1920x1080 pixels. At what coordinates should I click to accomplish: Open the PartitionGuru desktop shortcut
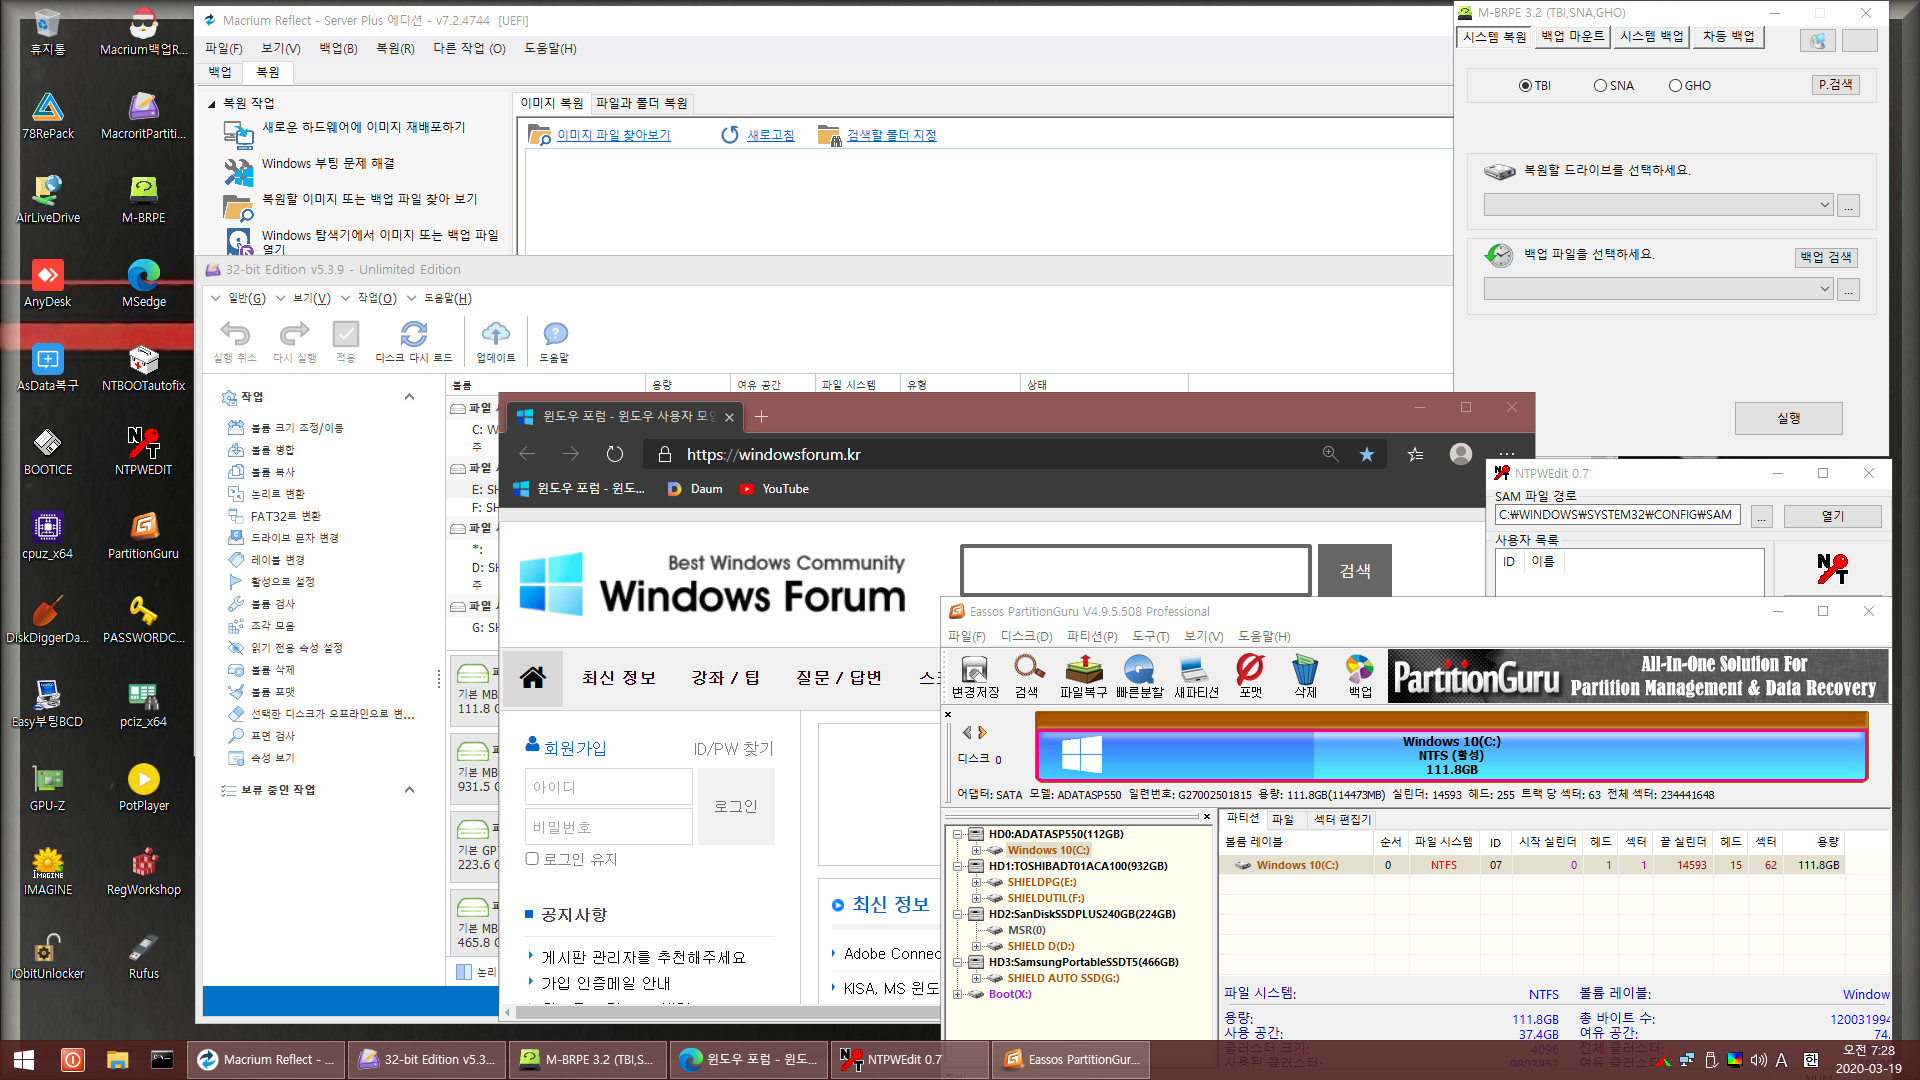click(x=143, y=536)
